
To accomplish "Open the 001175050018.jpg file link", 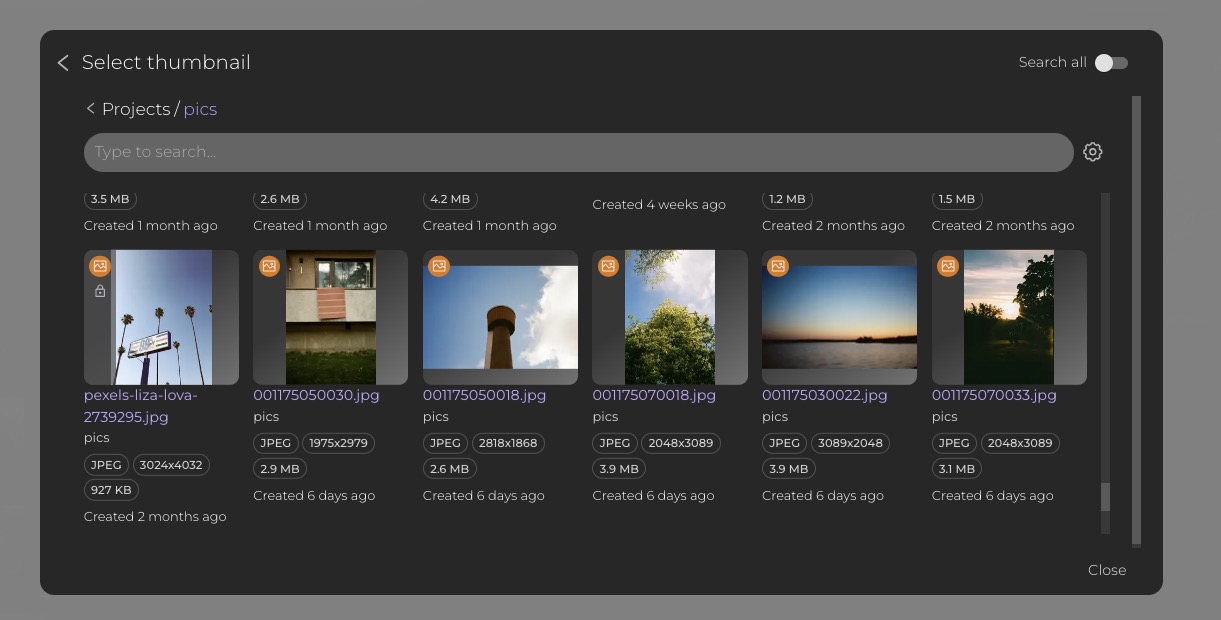I will click(485, 395).
